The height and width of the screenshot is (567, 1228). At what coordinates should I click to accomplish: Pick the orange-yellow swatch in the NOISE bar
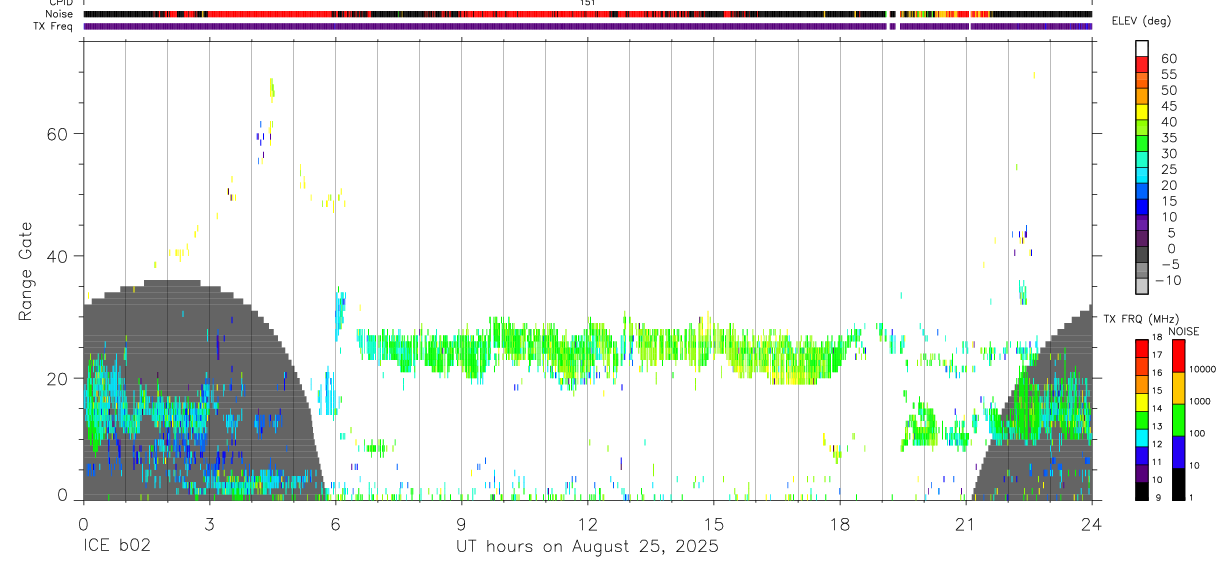(1178, 388)
